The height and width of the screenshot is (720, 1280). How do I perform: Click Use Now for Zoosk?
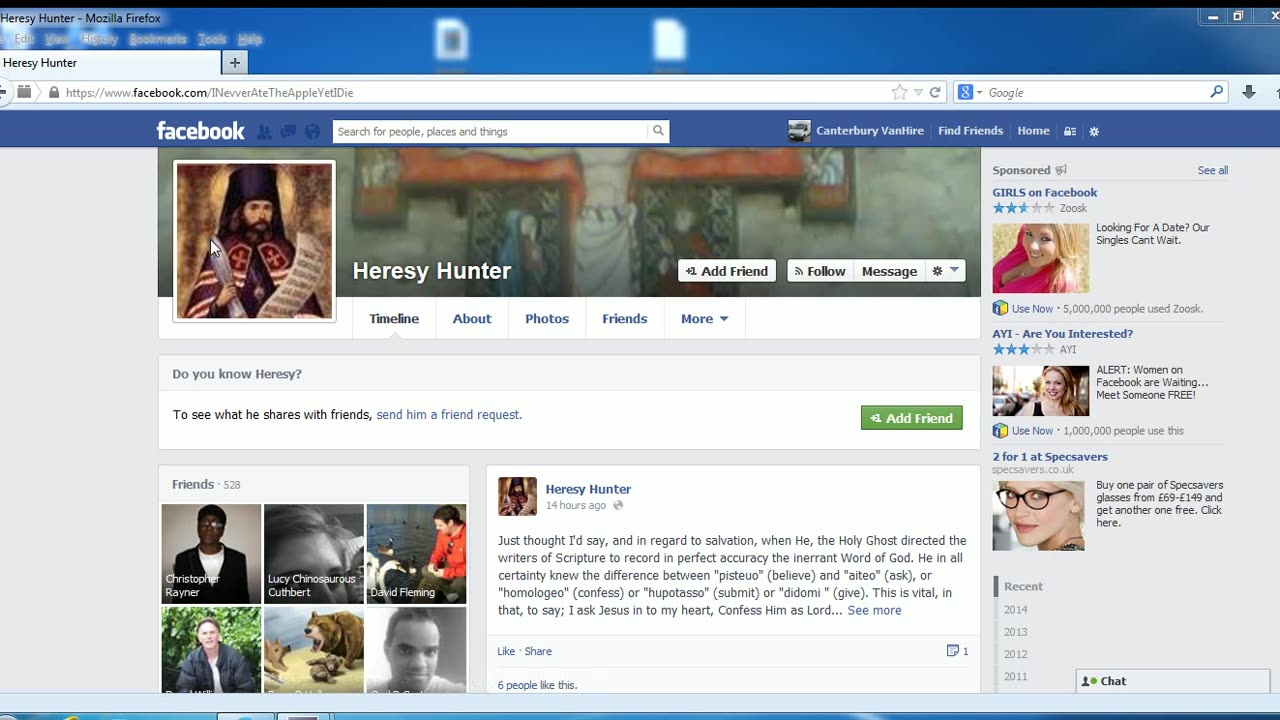pyautogui.click(x=1032, y=309)
